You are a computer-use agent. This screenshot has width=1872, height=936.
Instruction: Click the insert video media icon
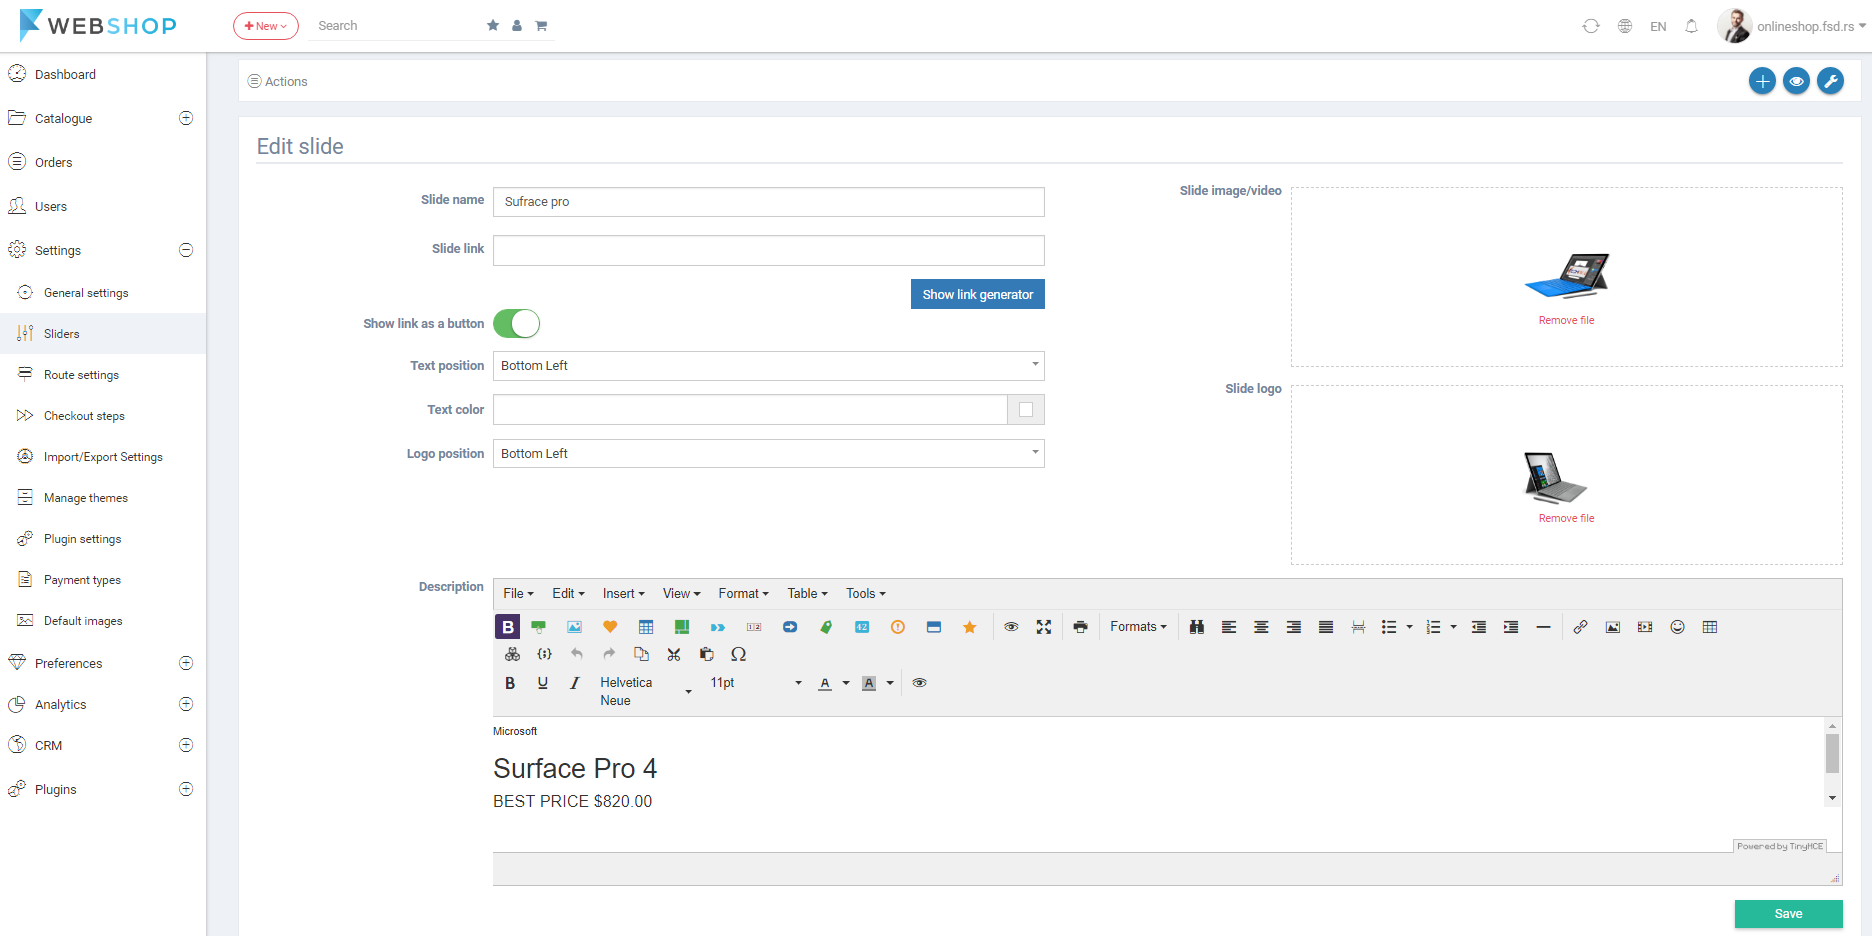coord(1645,627)
